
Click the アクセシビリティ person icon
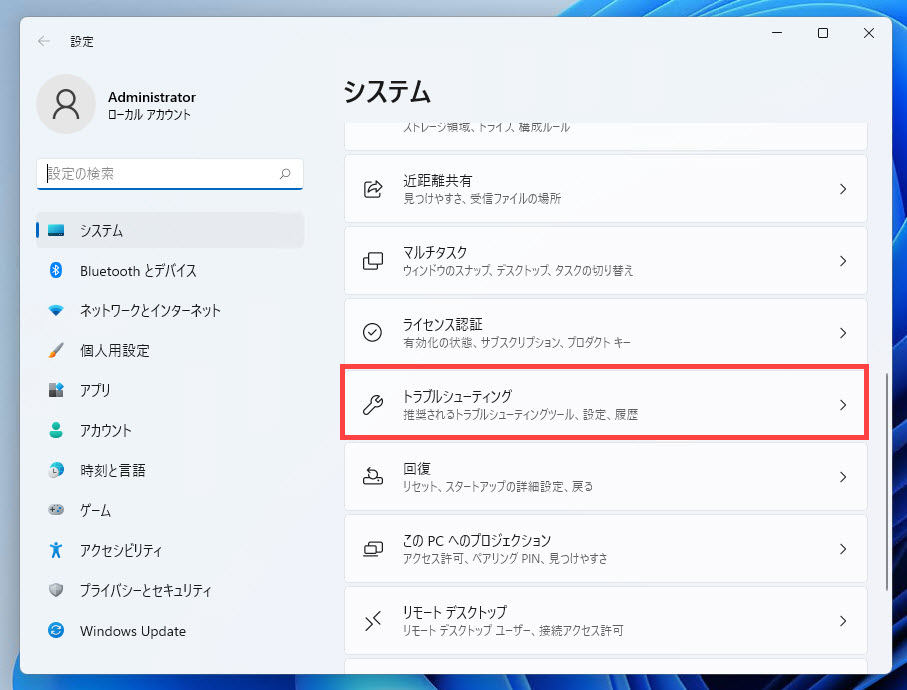pyautogui.click(x=57, y=550)
